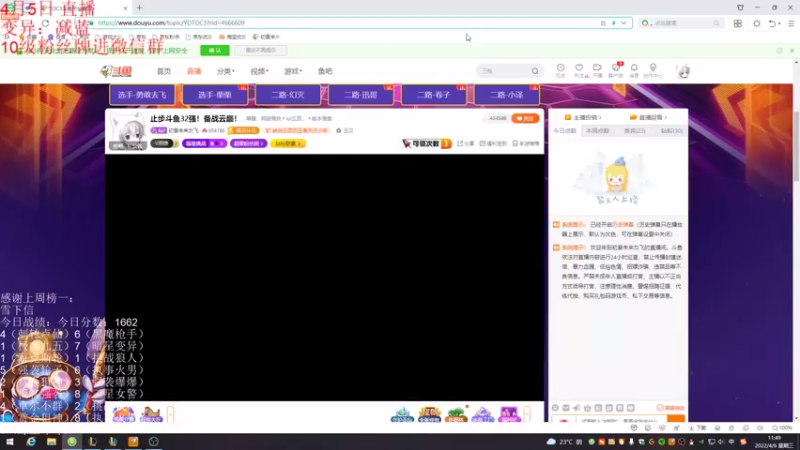Close the green notification bar
This screenshot has height=450, width=800.
(792, 51)
